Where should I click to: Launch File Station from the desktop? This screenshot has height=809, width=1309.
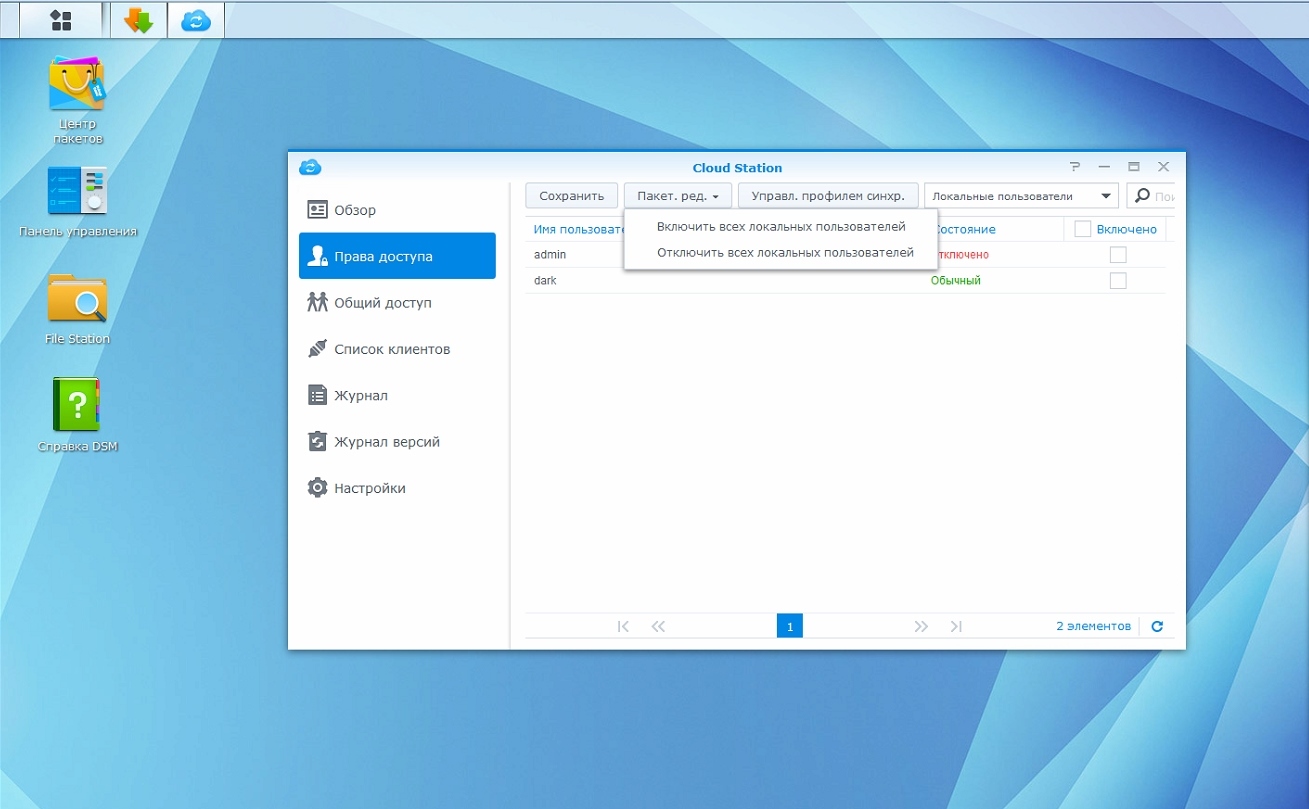point(77,309)
